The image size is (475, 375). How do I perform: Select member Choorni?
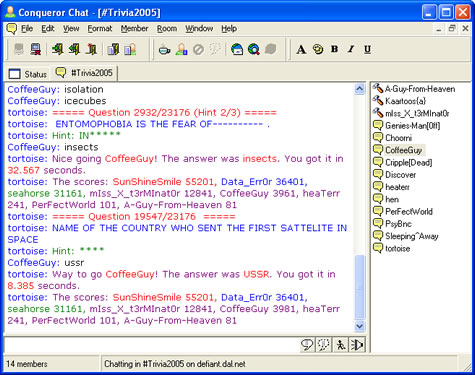pos(392,138)
